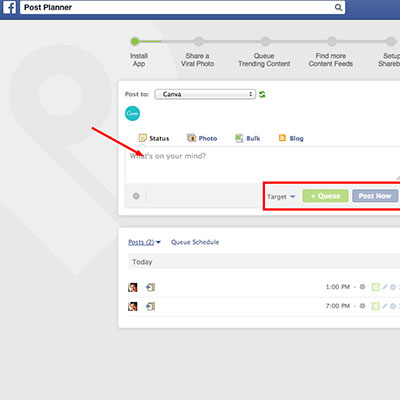
Task: Click the Canva page avatar
Action: 132,113
